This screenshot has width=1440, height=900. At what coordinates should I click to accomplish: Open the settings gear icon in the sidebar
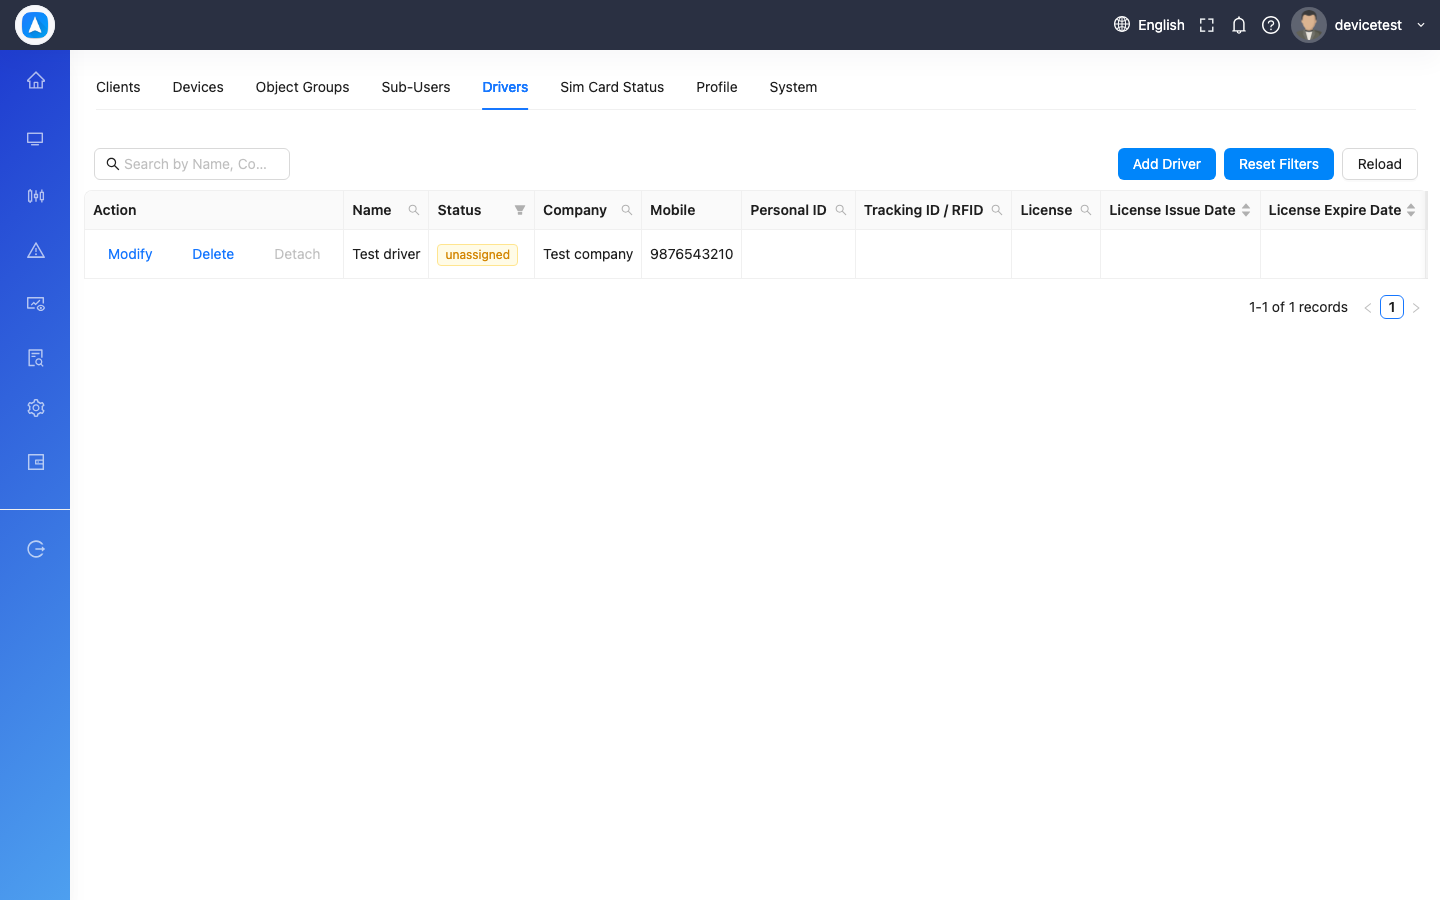pos(36,408)
